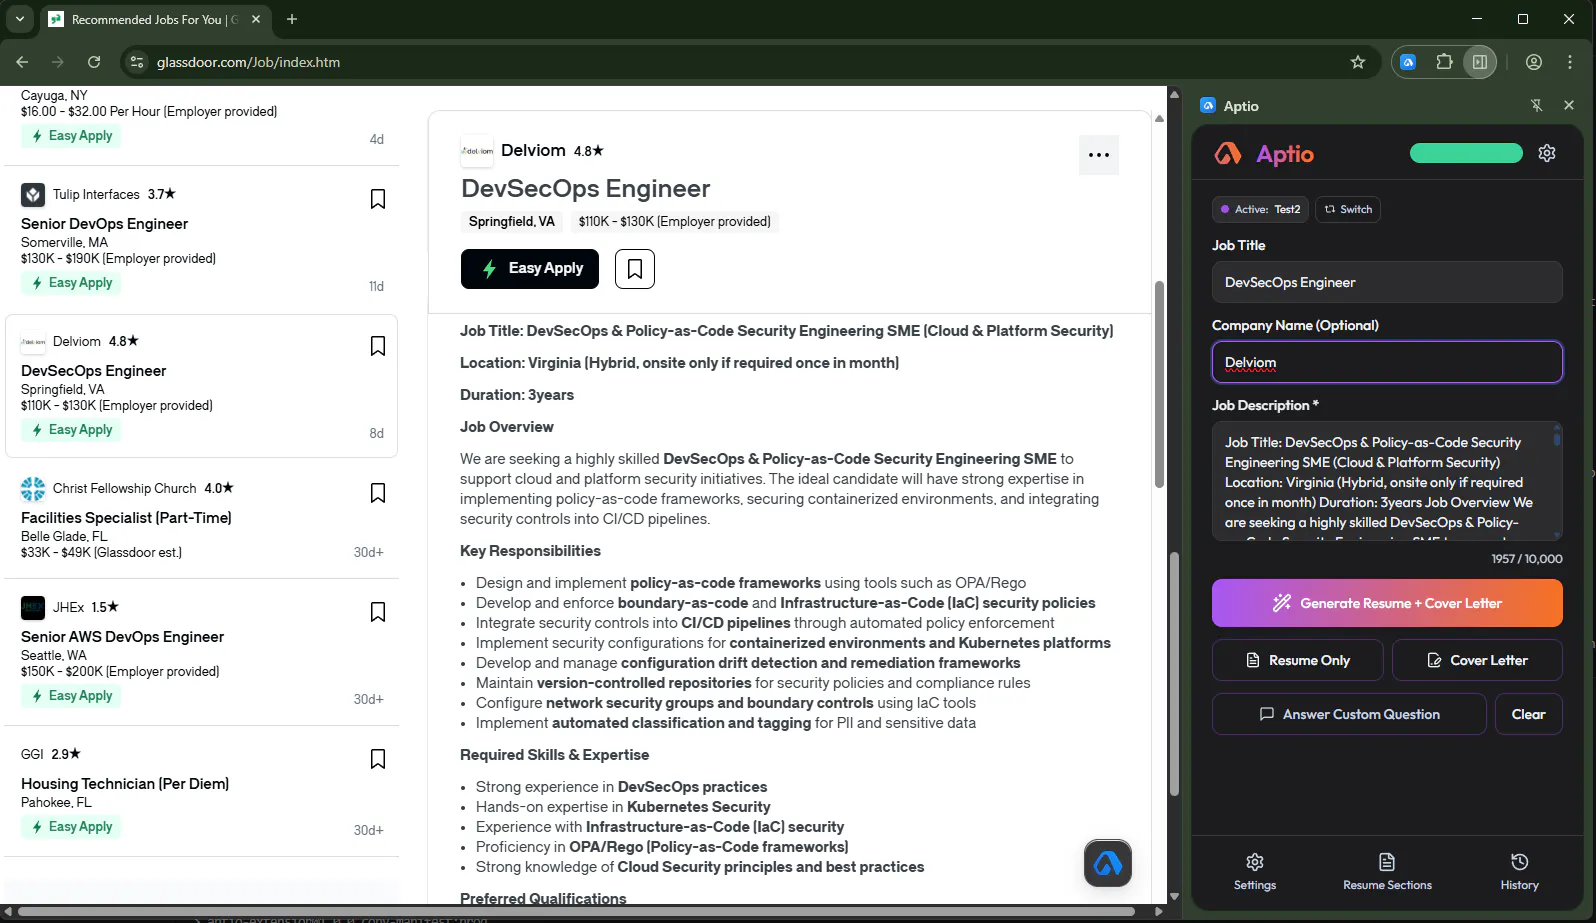Open Housing Technician (Per Diem) listing
1596x923 pixels.
125,784
